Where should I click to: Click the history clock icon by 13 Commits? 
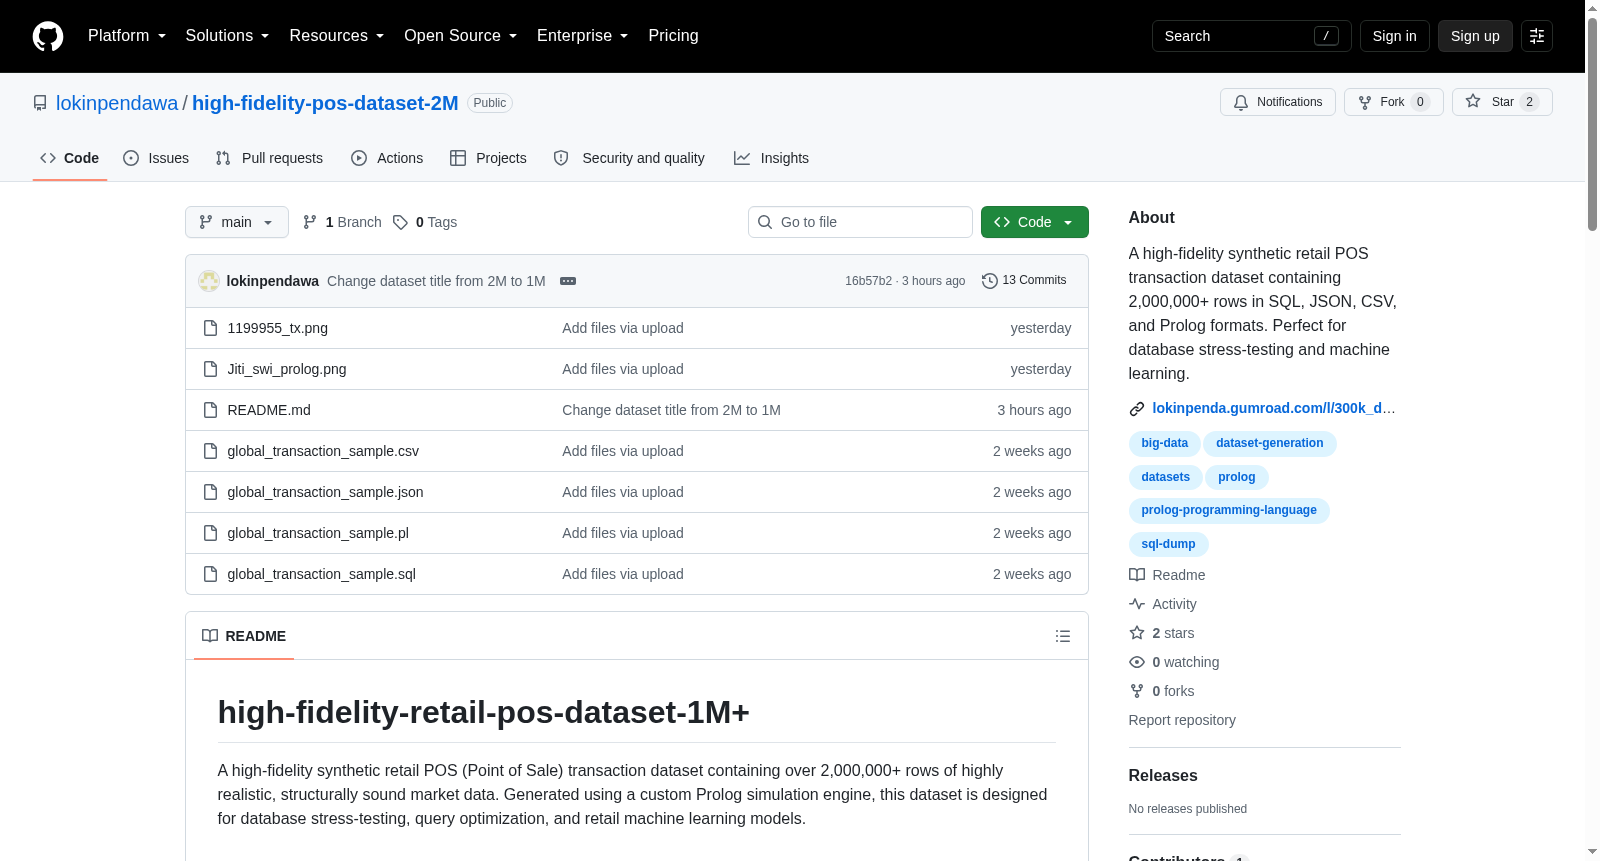tap(990, 281)
